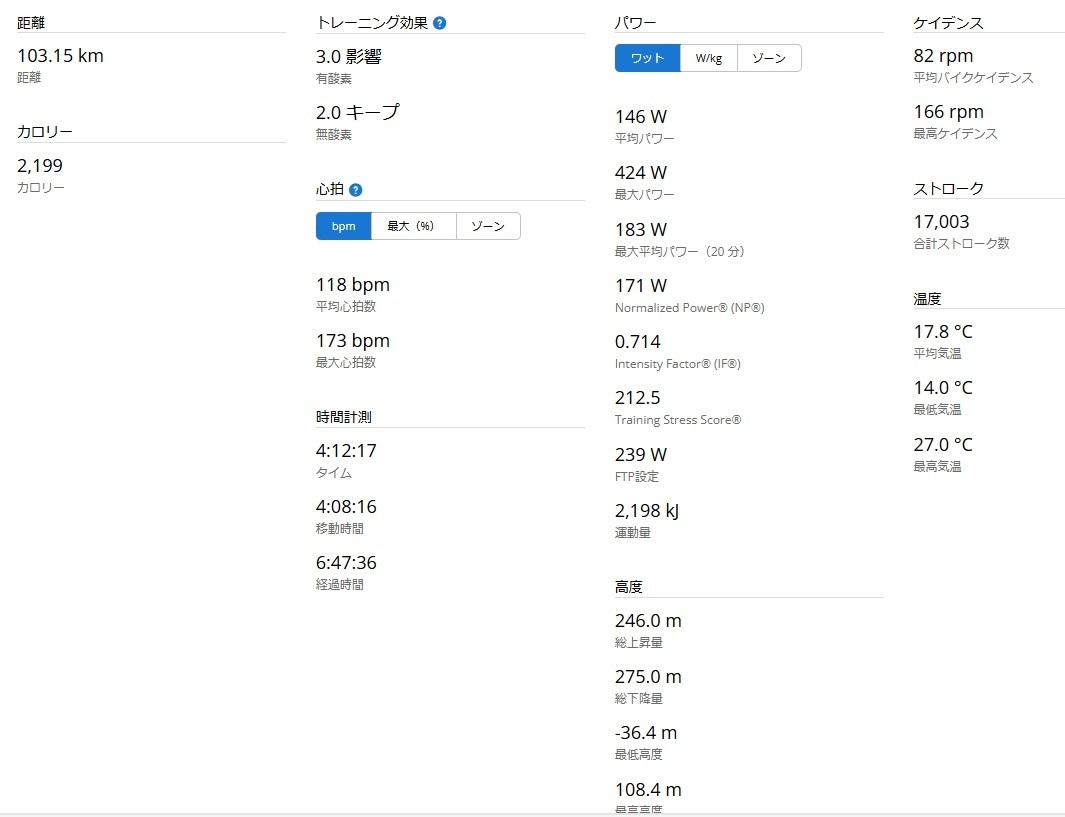Open the heart rate help icon
Screen dimensions: 1065x817
pyautogui.click(x=355, y=190)
